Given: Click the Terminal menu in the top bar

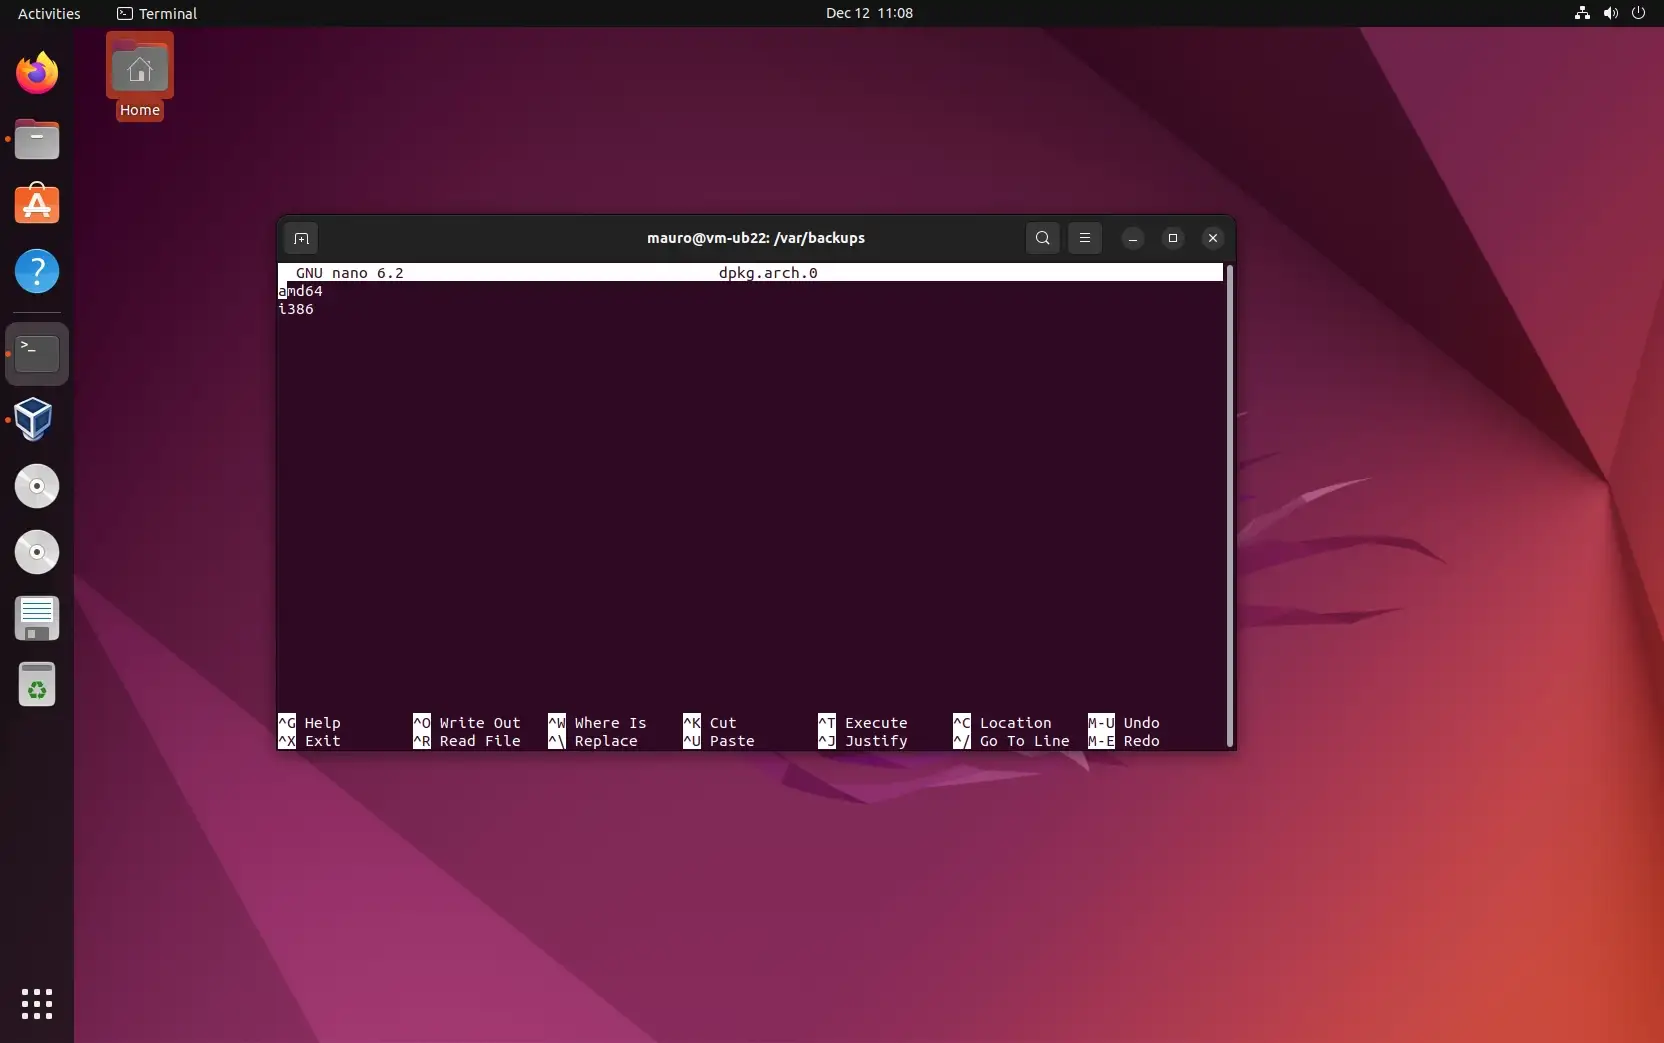Looking at the screenshot, I should click(x=156, y=13).
